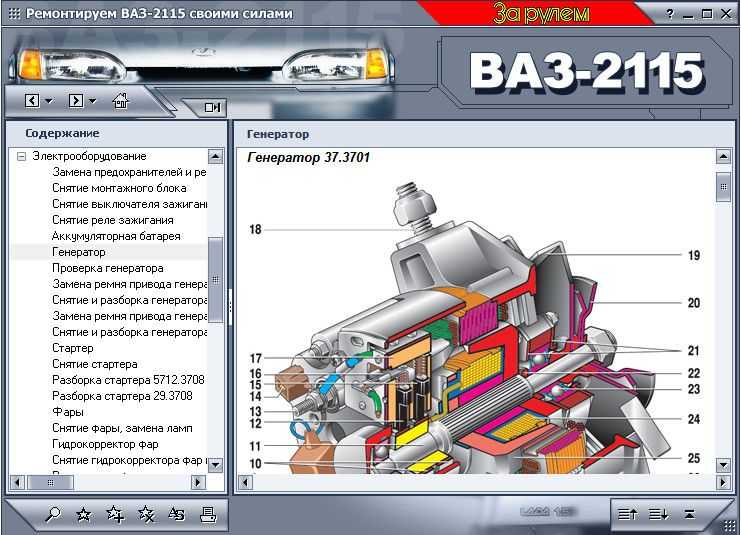741x535 pixels.
Task: Open the home page icon
Action: click(120, 100)
